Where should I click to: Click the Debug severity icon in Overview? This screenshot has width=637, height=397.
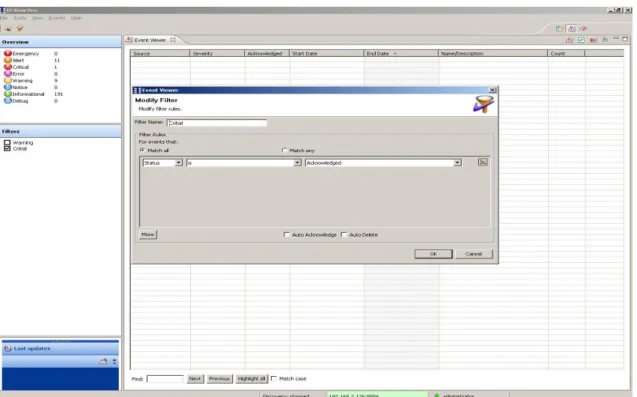tap(8, 100)
